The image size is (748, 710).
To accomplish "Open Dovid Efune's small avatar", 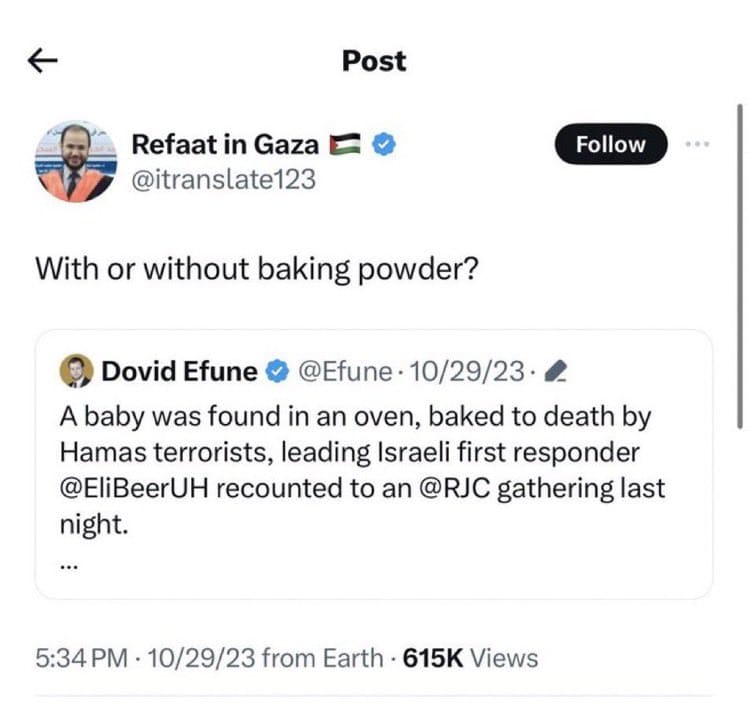I will tap(78, 373).
